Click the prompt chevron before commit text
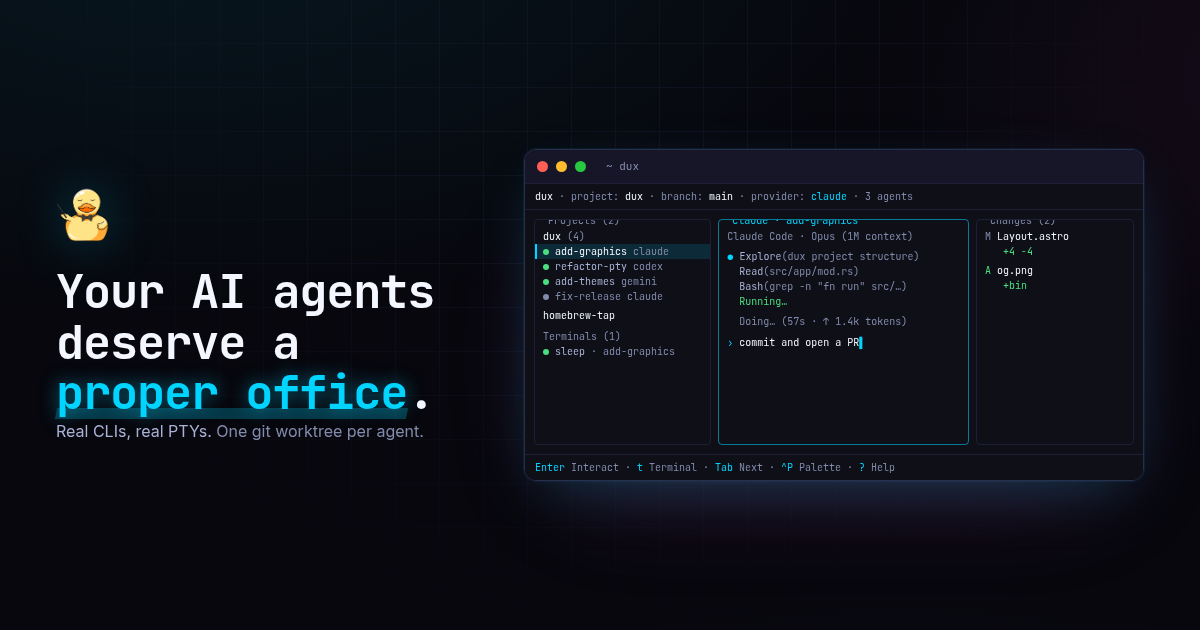 click(x=730, y=343)
